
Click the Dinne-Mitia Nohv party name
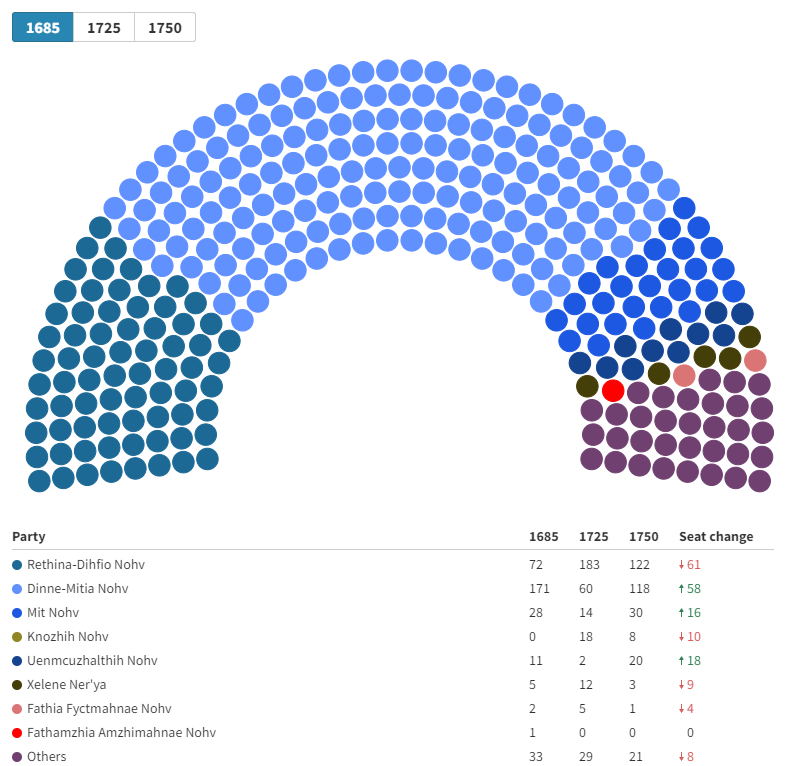78,588
